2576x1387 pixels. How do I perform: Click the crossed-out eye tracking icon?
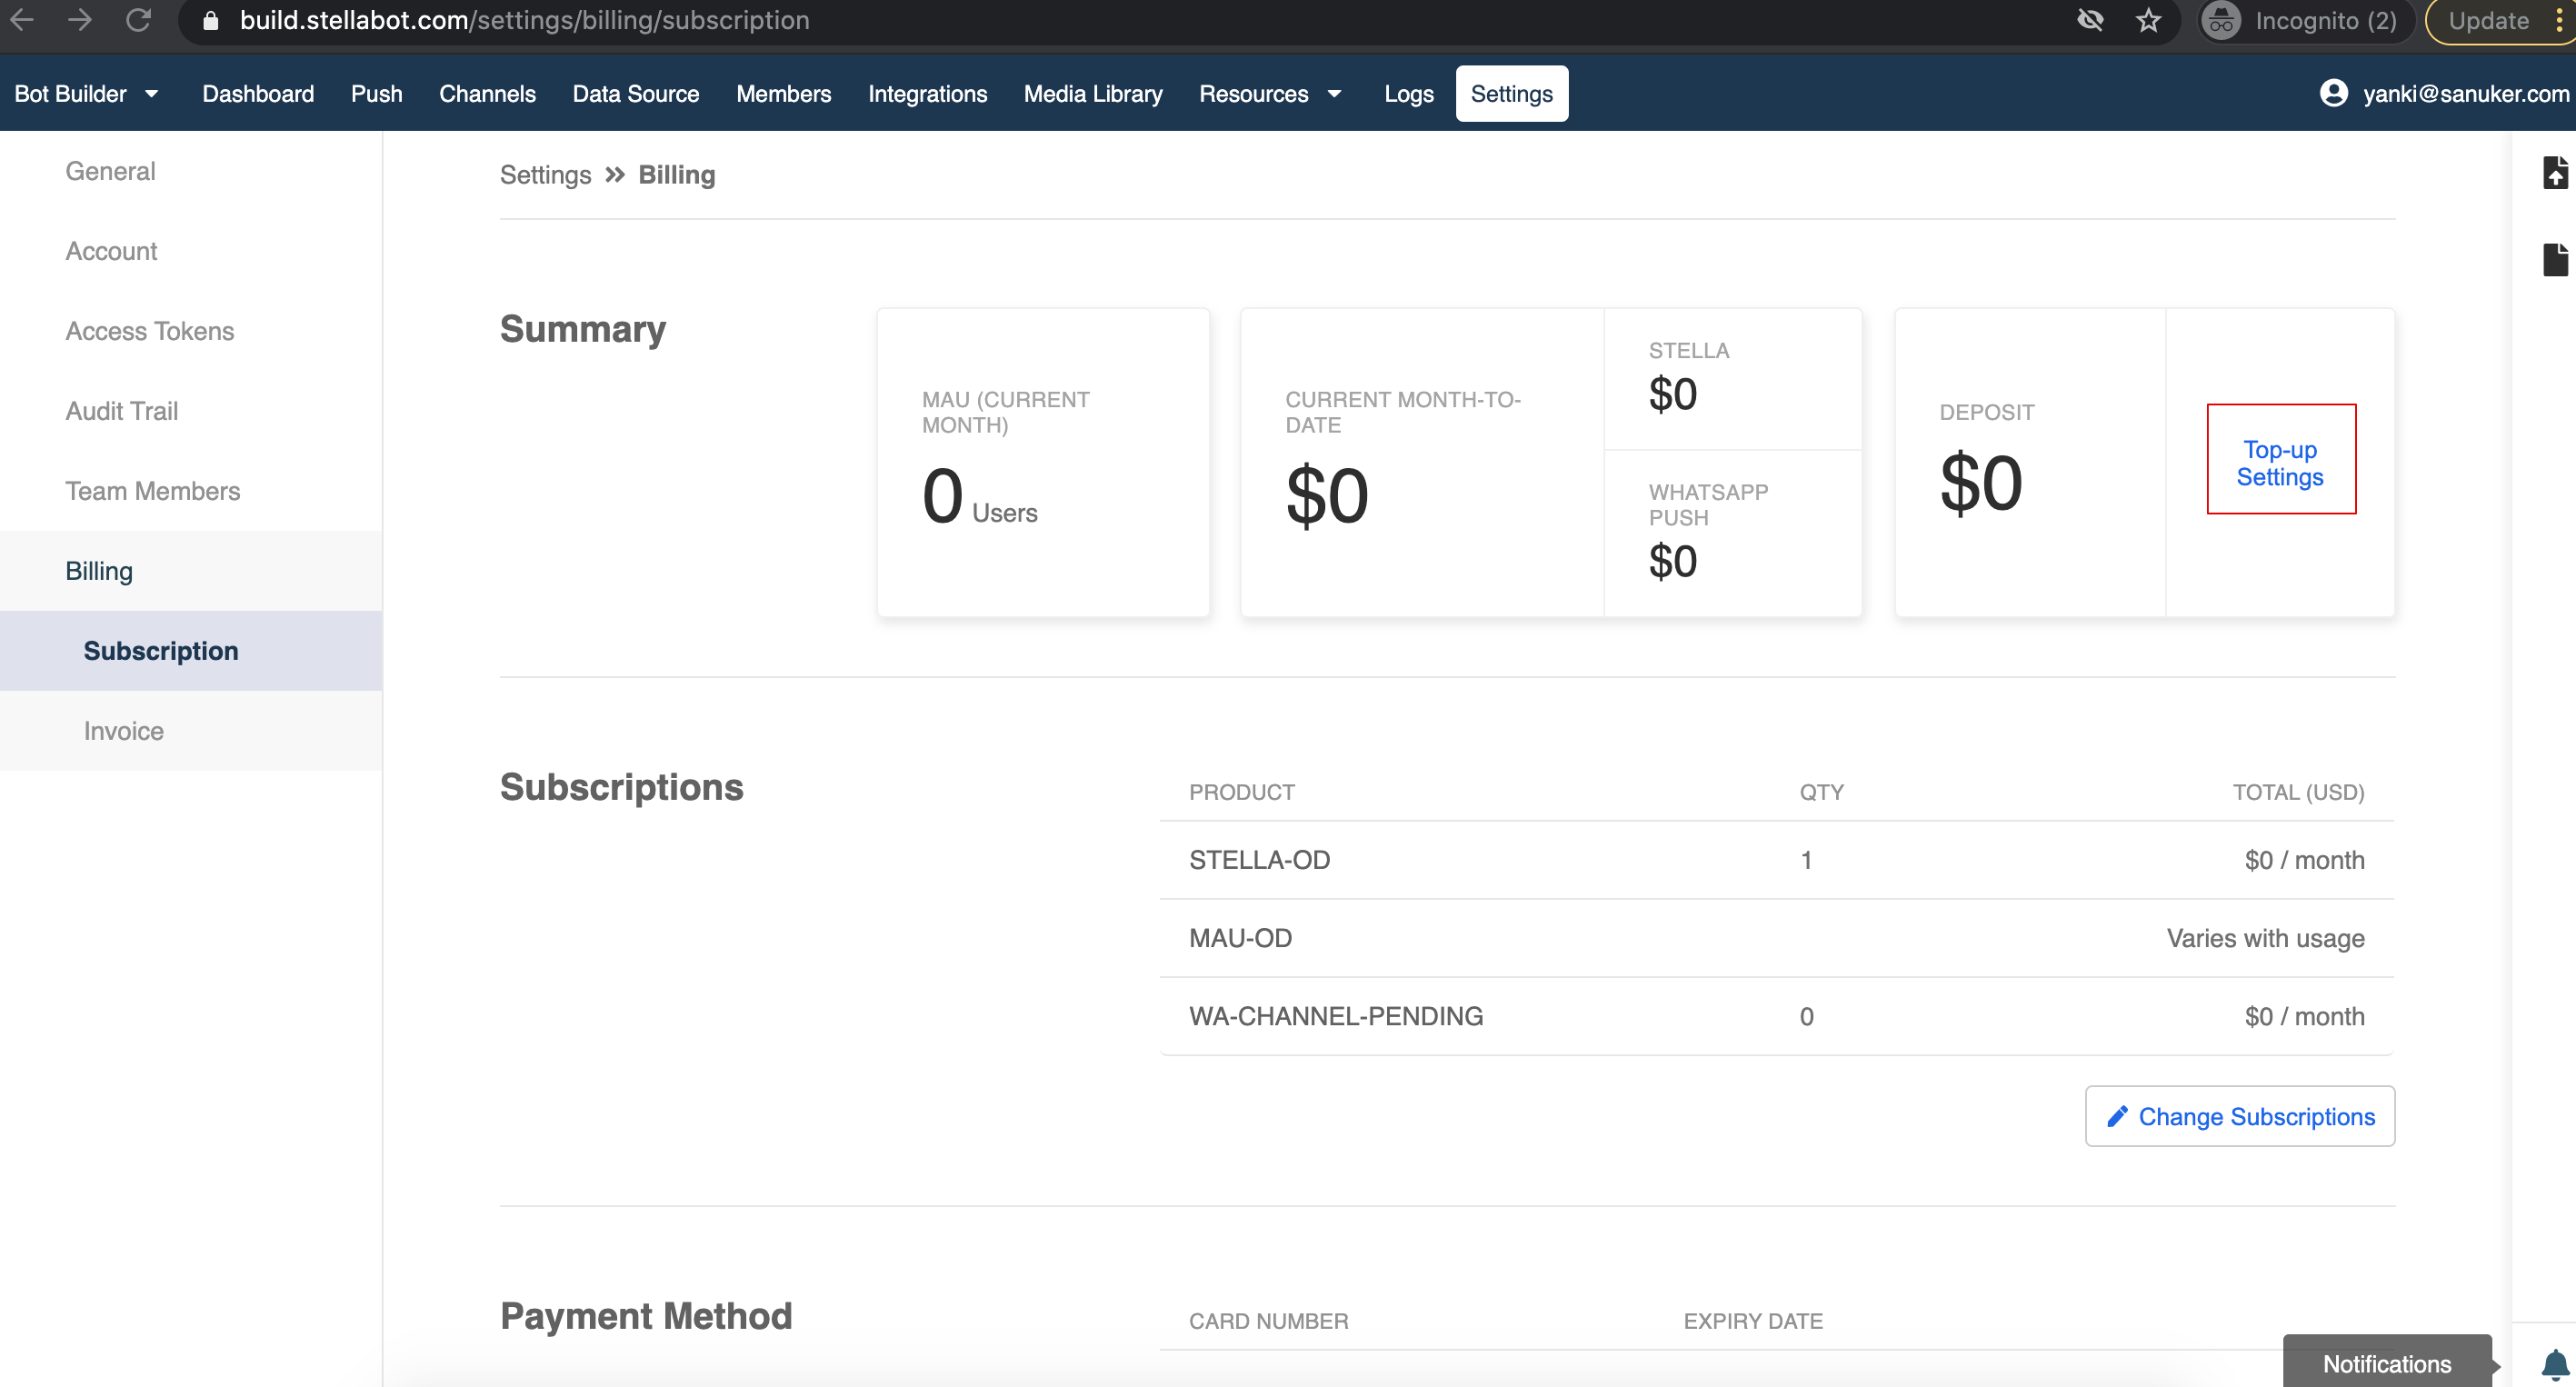click(2090, 20)
